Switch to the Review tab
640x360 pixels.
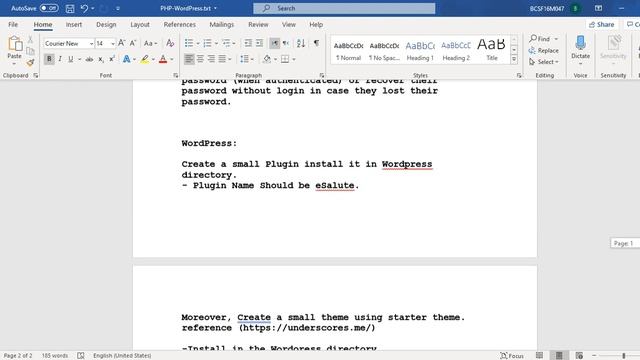click(x=258, y=24)
